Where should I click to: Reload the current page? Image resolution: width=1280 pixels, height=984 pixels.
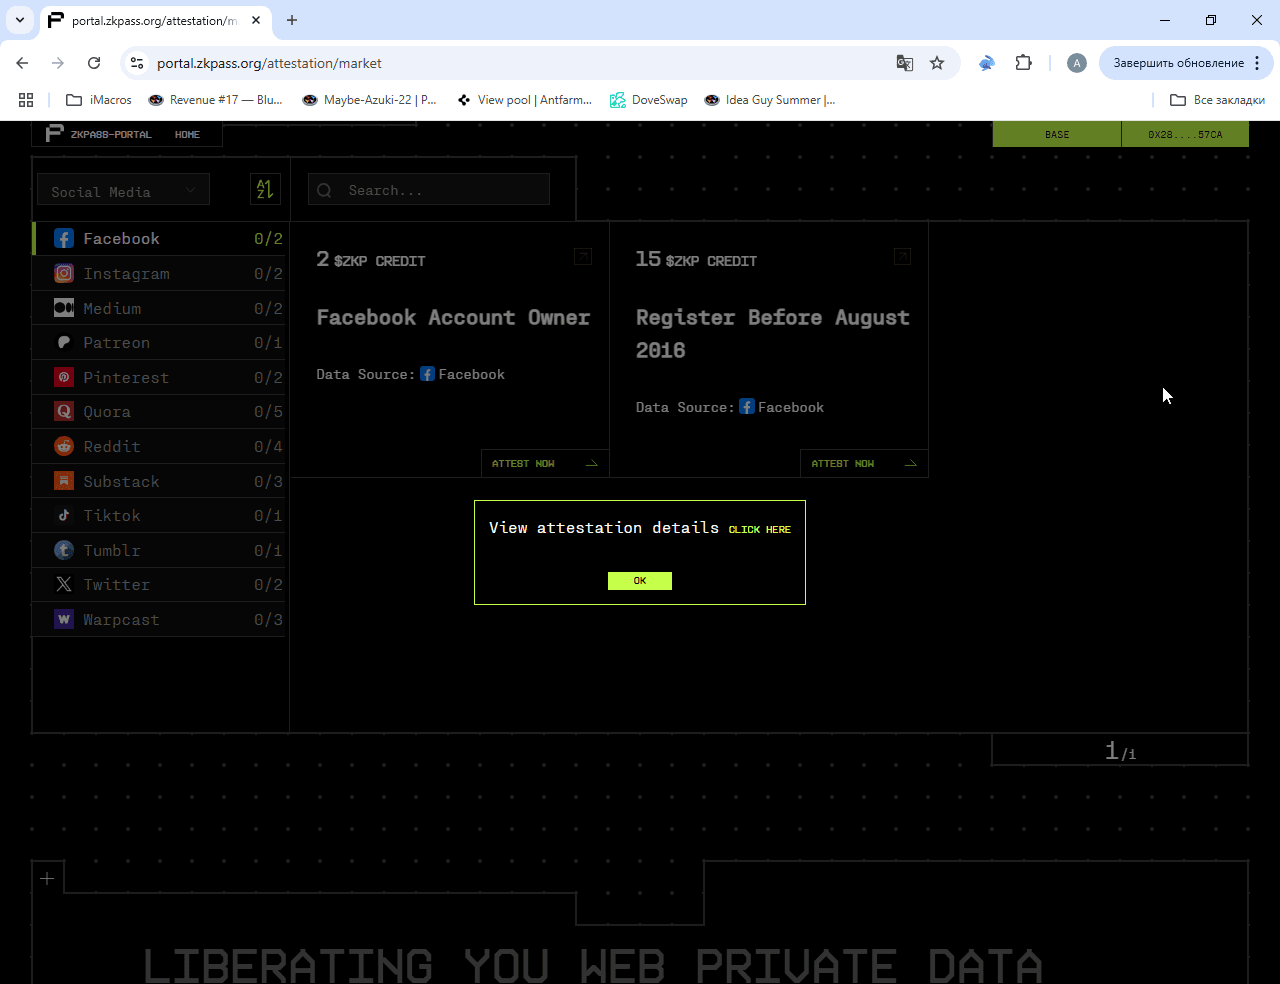tap(94, 63)
